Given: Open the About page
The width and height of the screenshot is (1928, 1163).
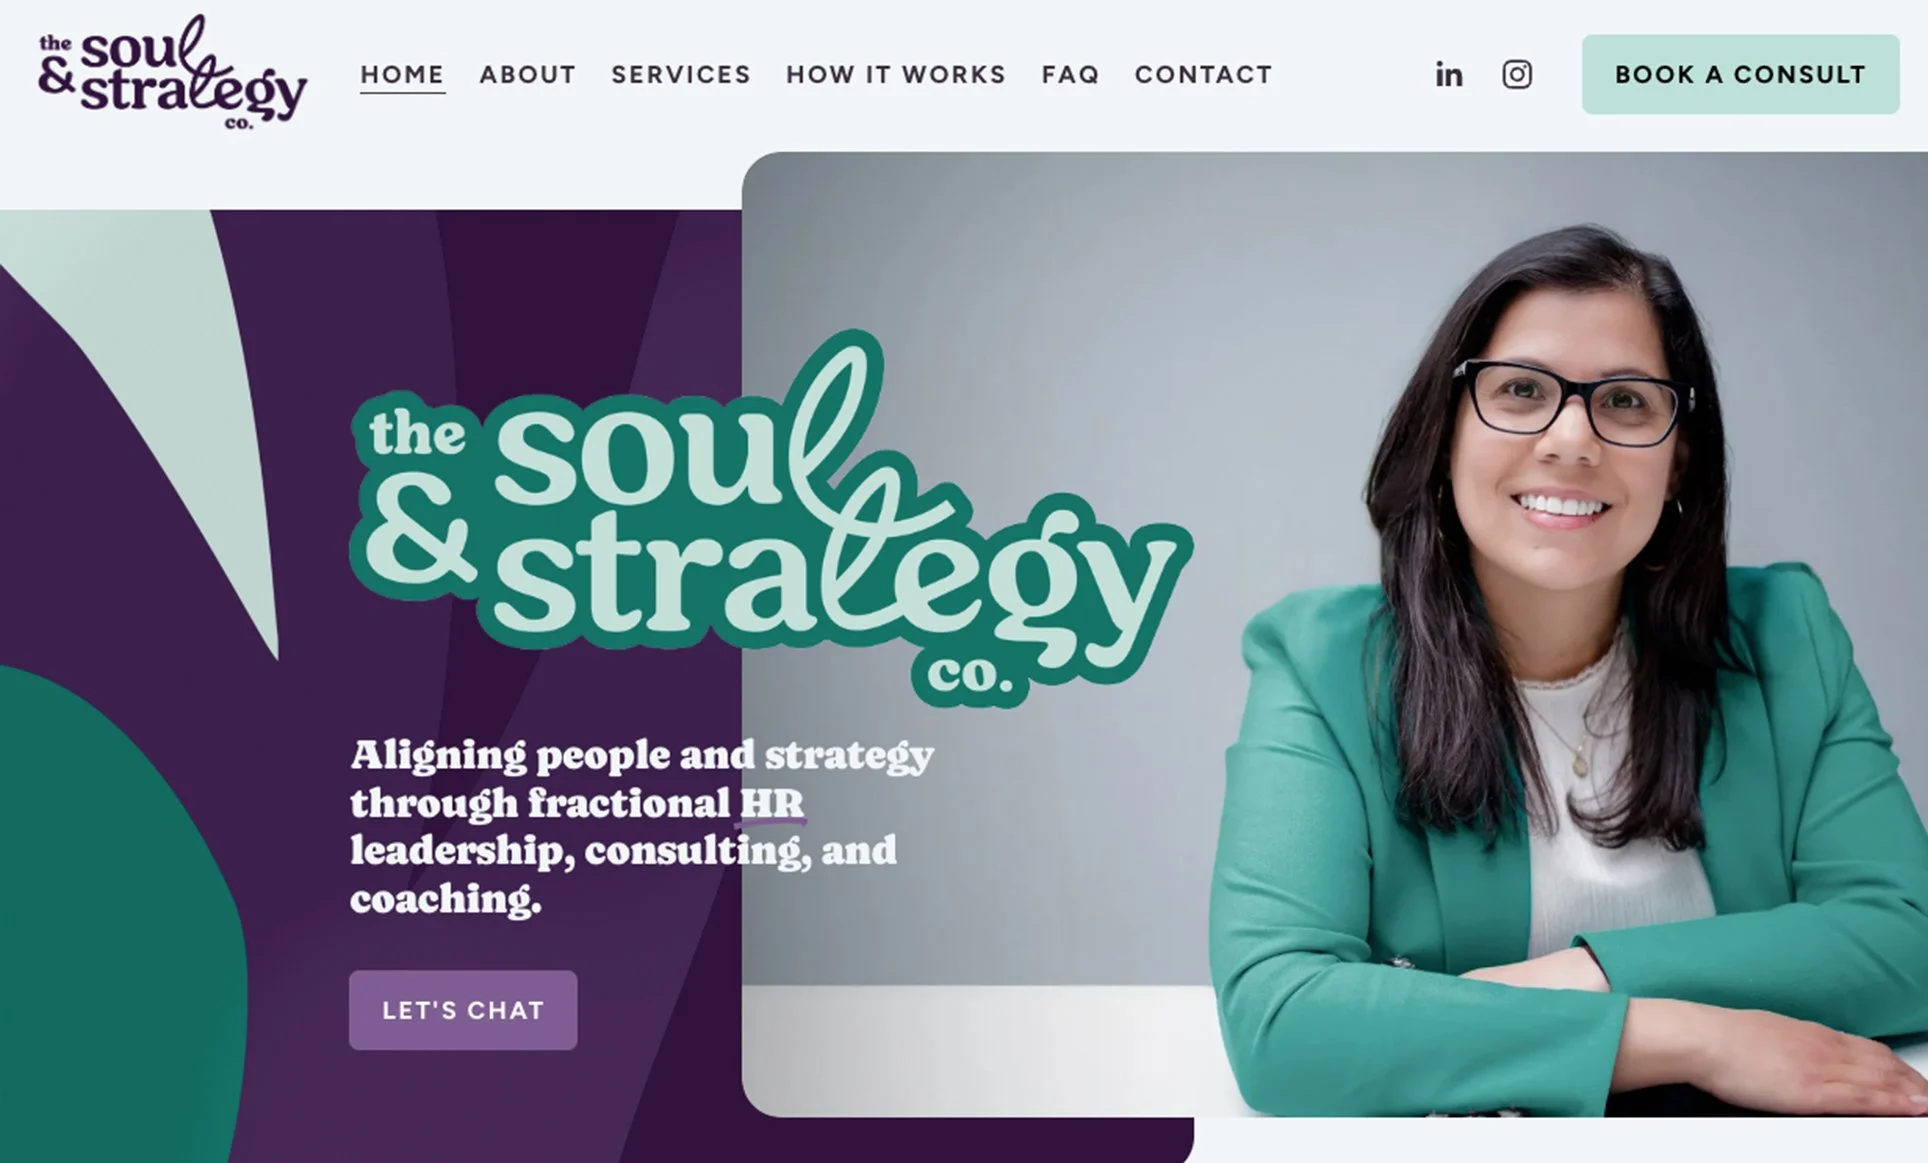Looking at the screenshot, I should 528,75.
